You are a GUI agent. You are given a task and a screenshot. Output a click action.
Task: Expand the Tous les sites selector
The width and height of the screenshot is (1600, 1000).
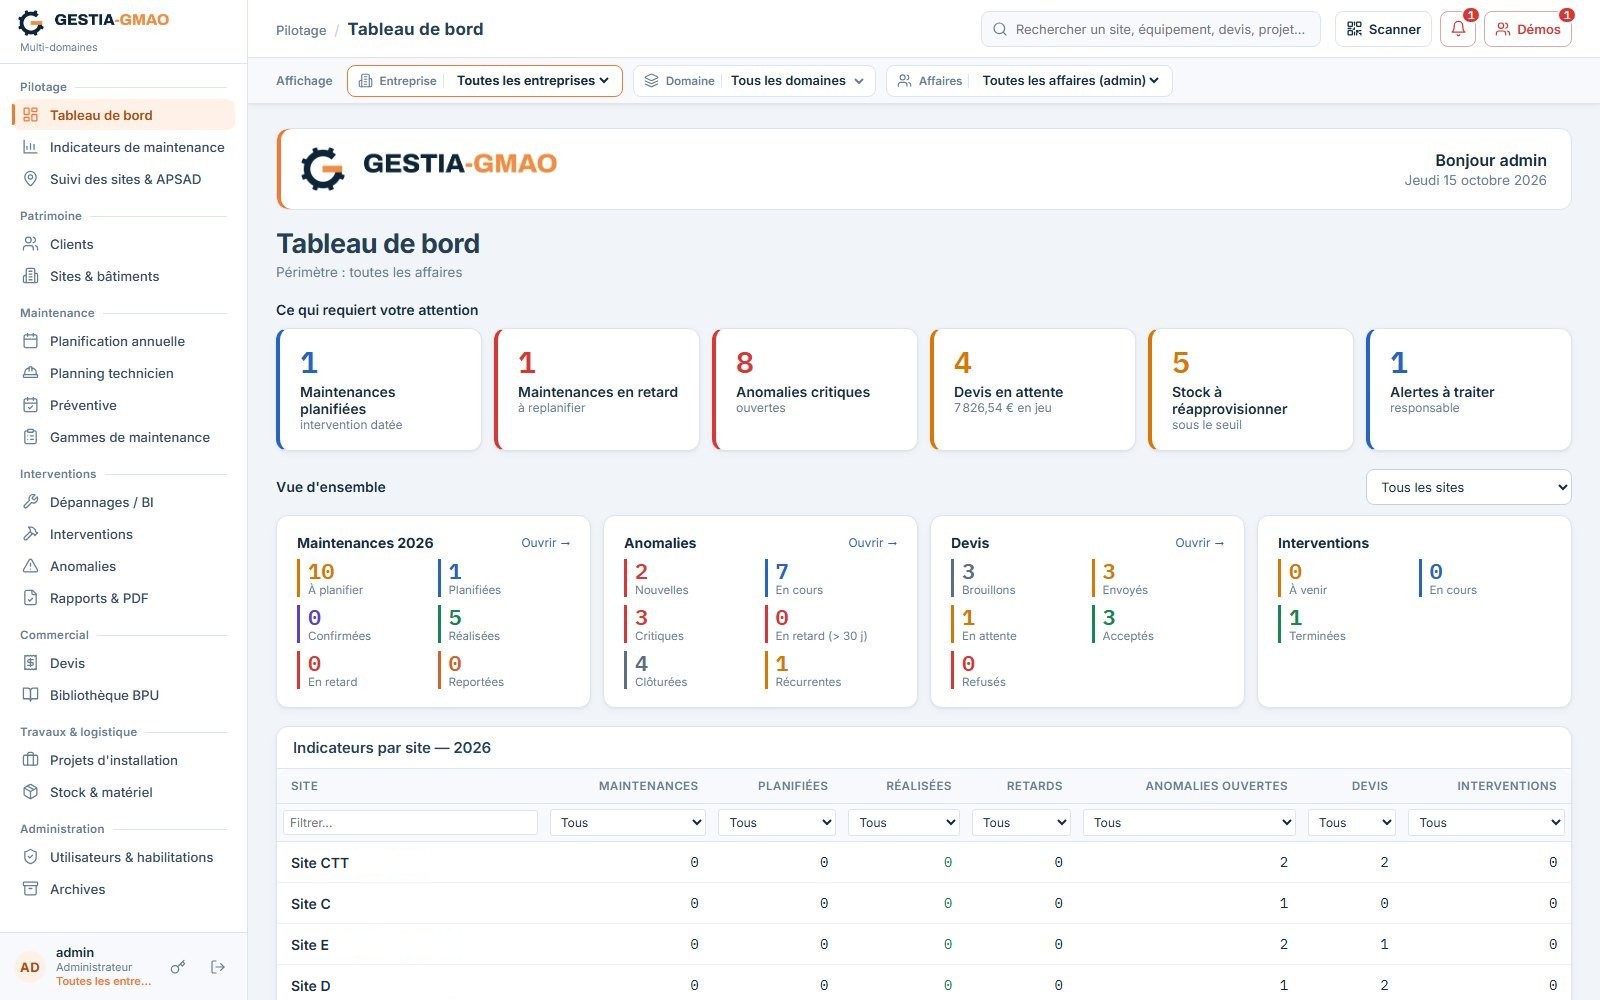1468,487
